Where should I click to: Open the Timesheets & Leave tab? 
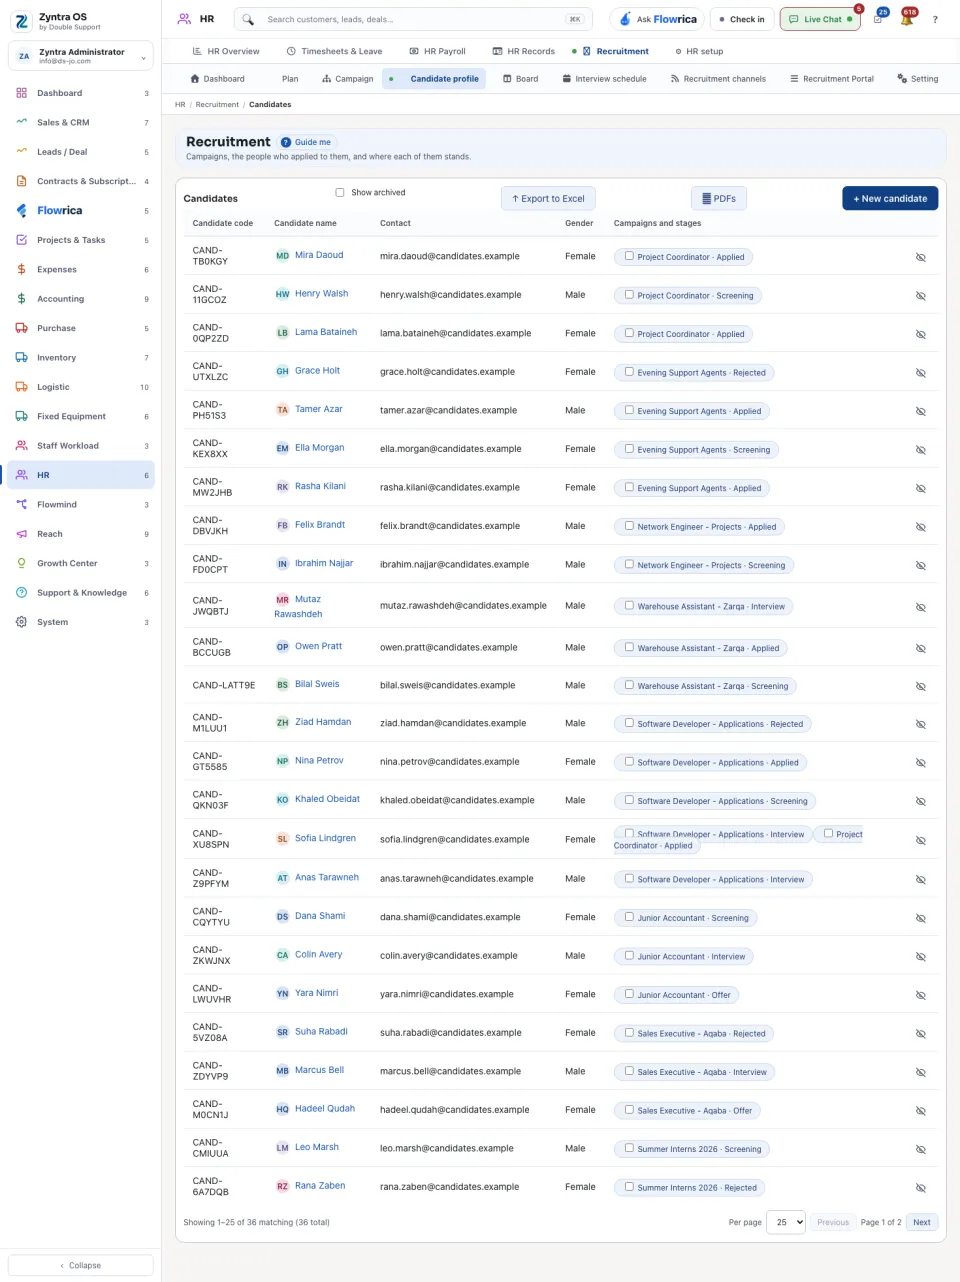(334, 51)
